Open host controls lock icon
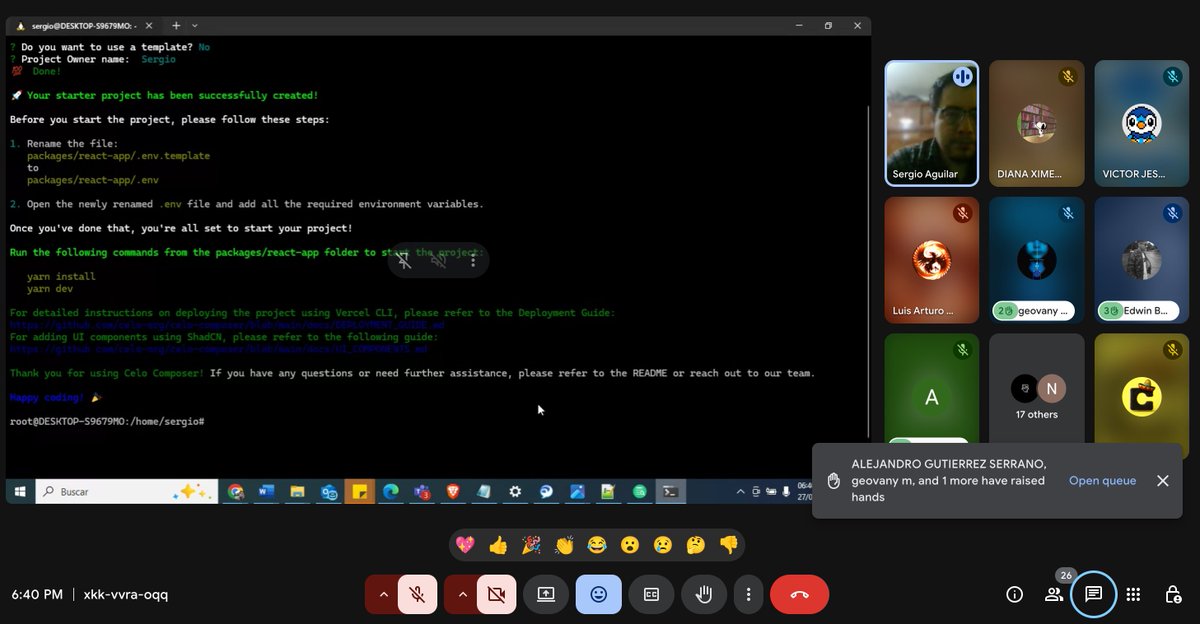Screen dimensions: 1200x624 tap(1173, 594)
